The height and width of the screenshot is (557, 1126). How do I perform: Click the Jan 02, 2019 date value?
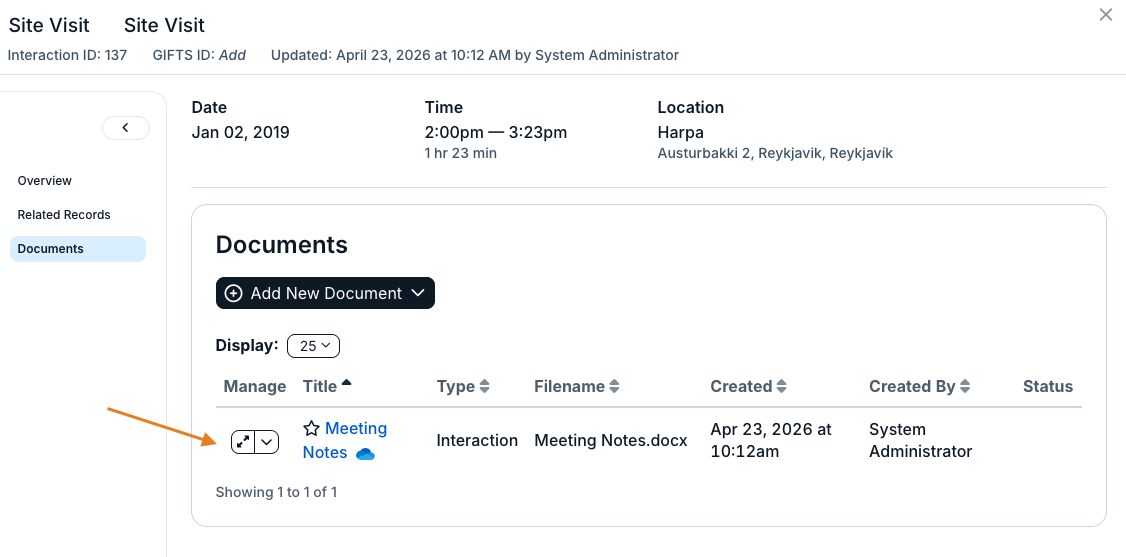click(241, 133)
